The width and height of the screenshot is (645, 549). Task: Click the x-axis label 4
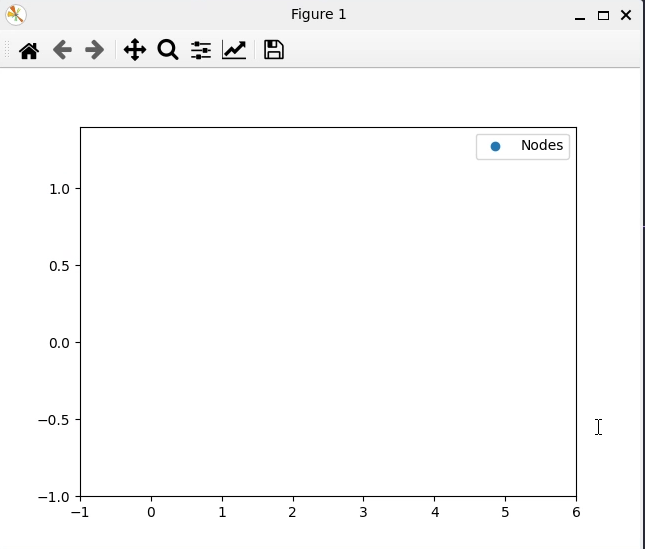[435, 513]
